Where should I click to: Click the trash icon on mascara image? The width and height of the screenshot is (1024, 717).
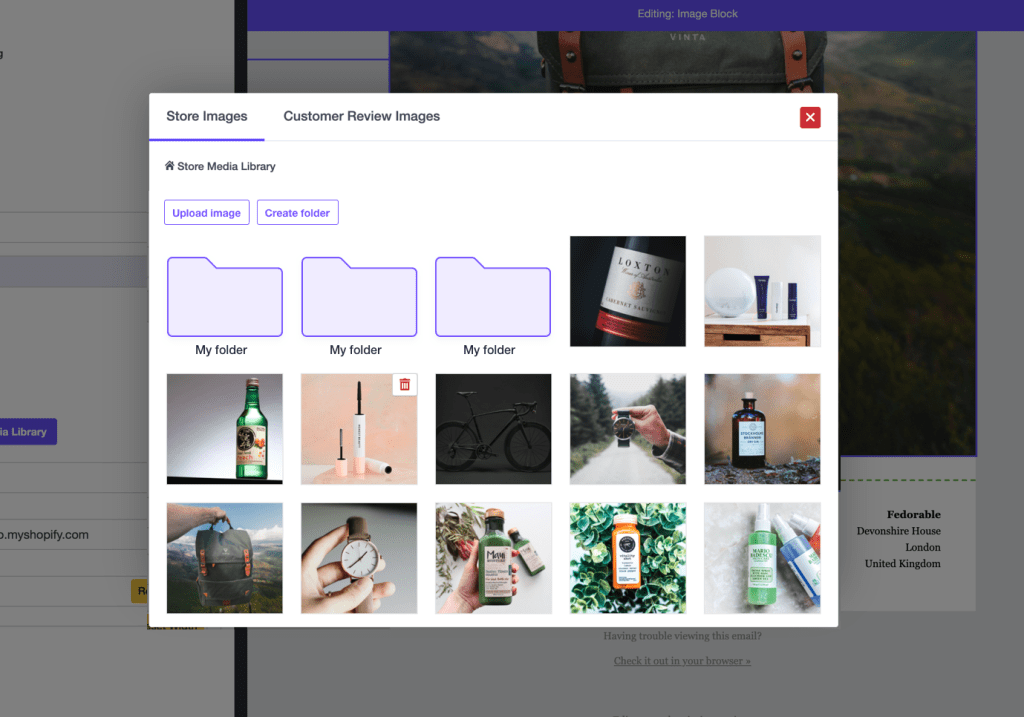pos(404,385)
